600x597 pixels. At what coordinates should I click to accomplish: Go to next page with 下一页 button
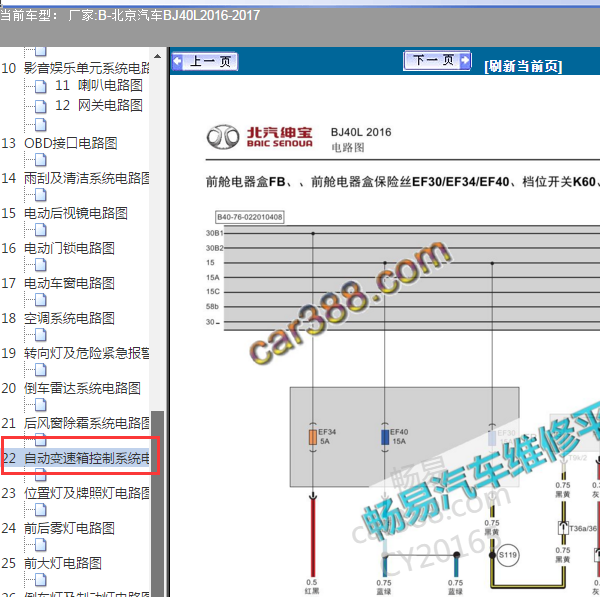pos(437,60)
